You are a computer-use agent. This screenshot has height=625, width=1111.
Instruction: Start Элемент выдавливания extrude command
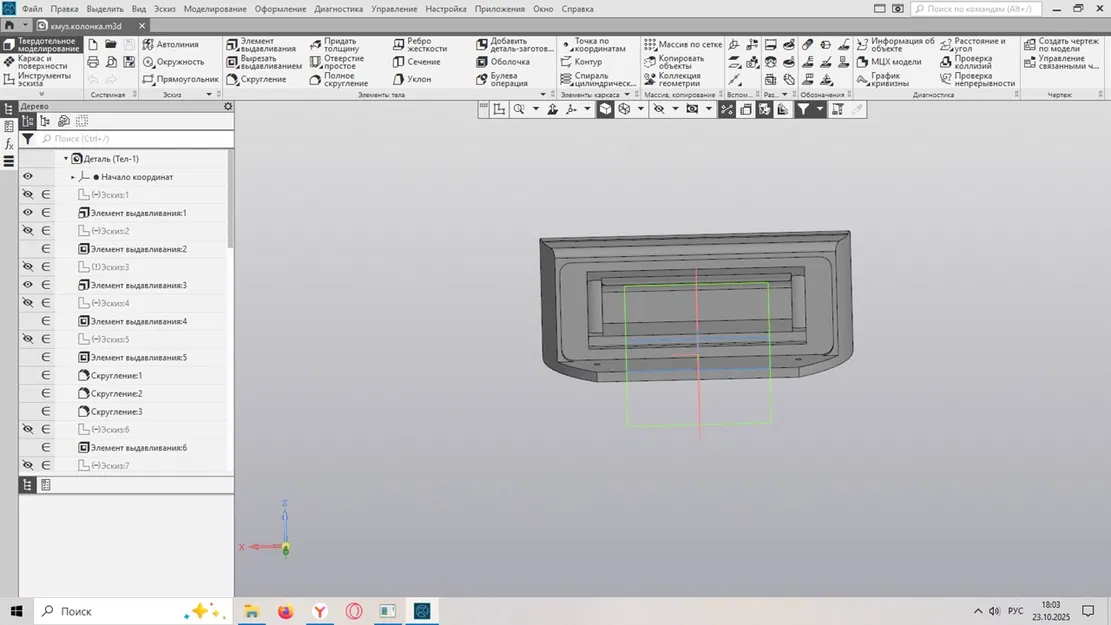[x=261, y=45]
